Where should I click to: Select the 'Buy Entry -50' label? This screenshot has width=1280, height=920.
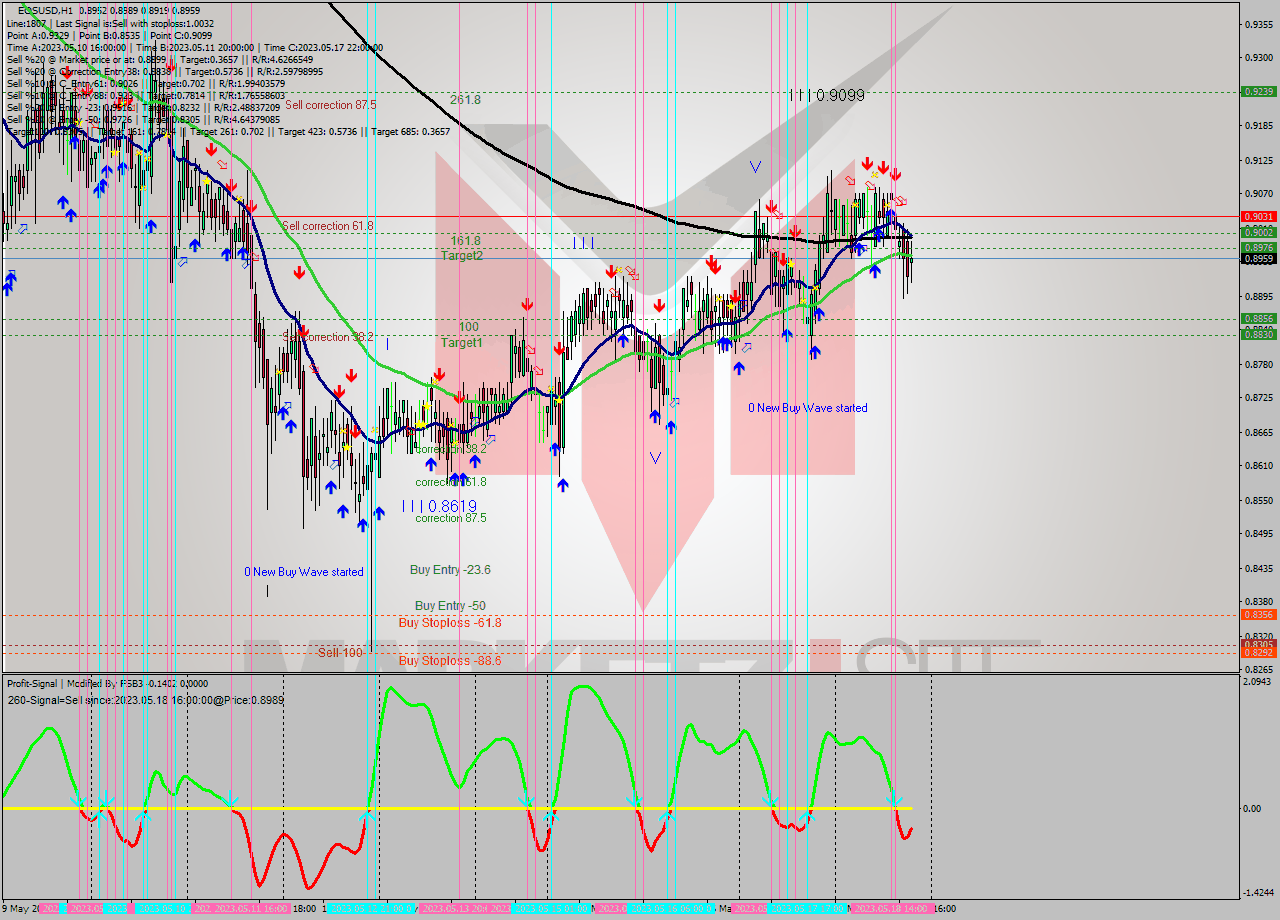pos(450,606)
